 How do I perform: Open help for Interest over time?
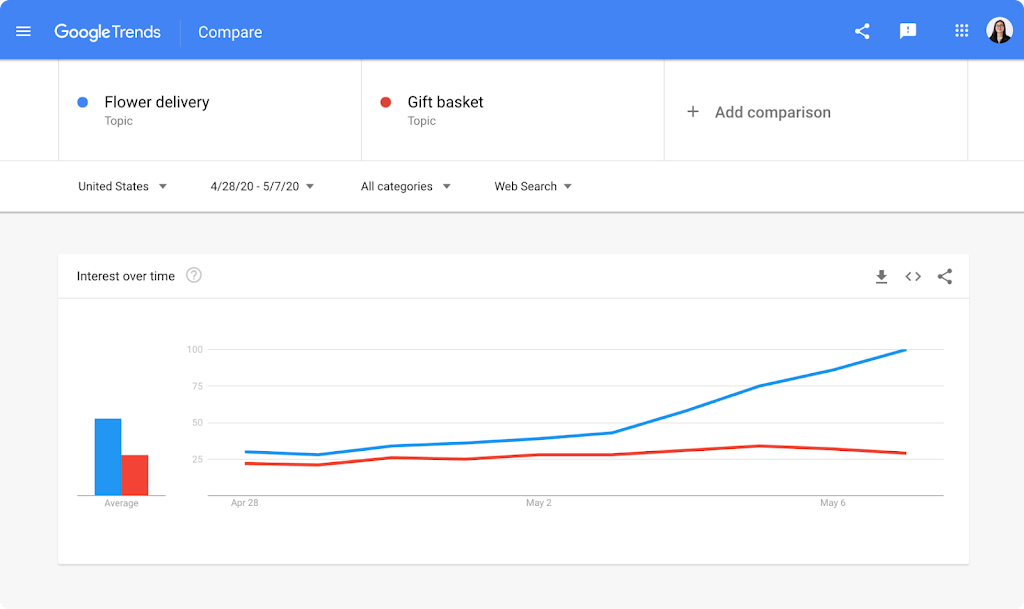[x=194, y=275]
